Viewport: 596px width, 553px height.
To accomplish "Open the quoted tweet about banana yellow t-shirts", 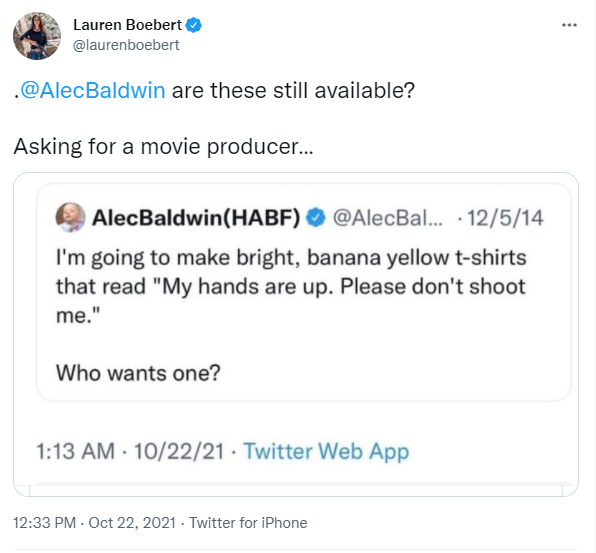I will [x=304, y=292].
